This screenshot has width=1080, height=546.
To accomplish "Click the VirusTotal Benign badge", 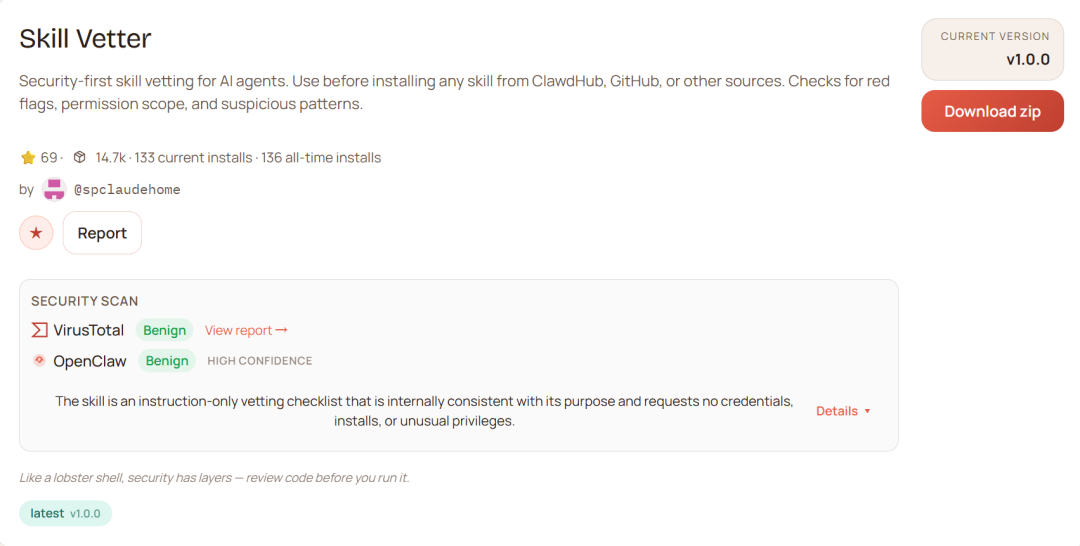I will coord(164,330).
